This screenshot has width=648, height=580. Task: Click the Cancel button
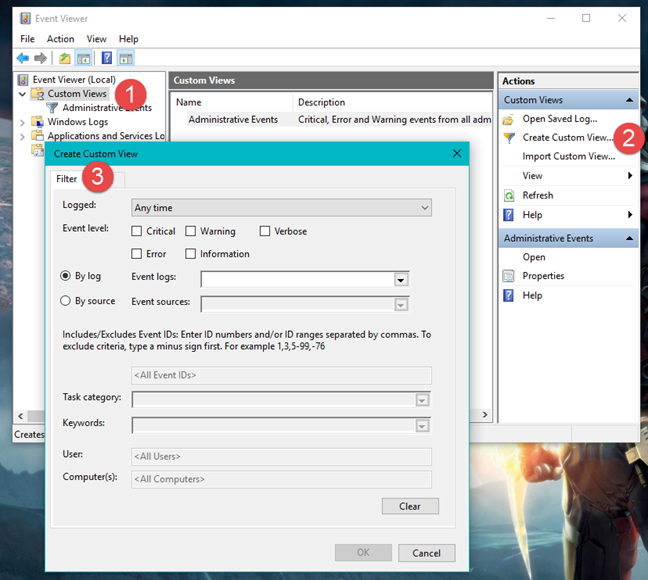coord(426,553)
